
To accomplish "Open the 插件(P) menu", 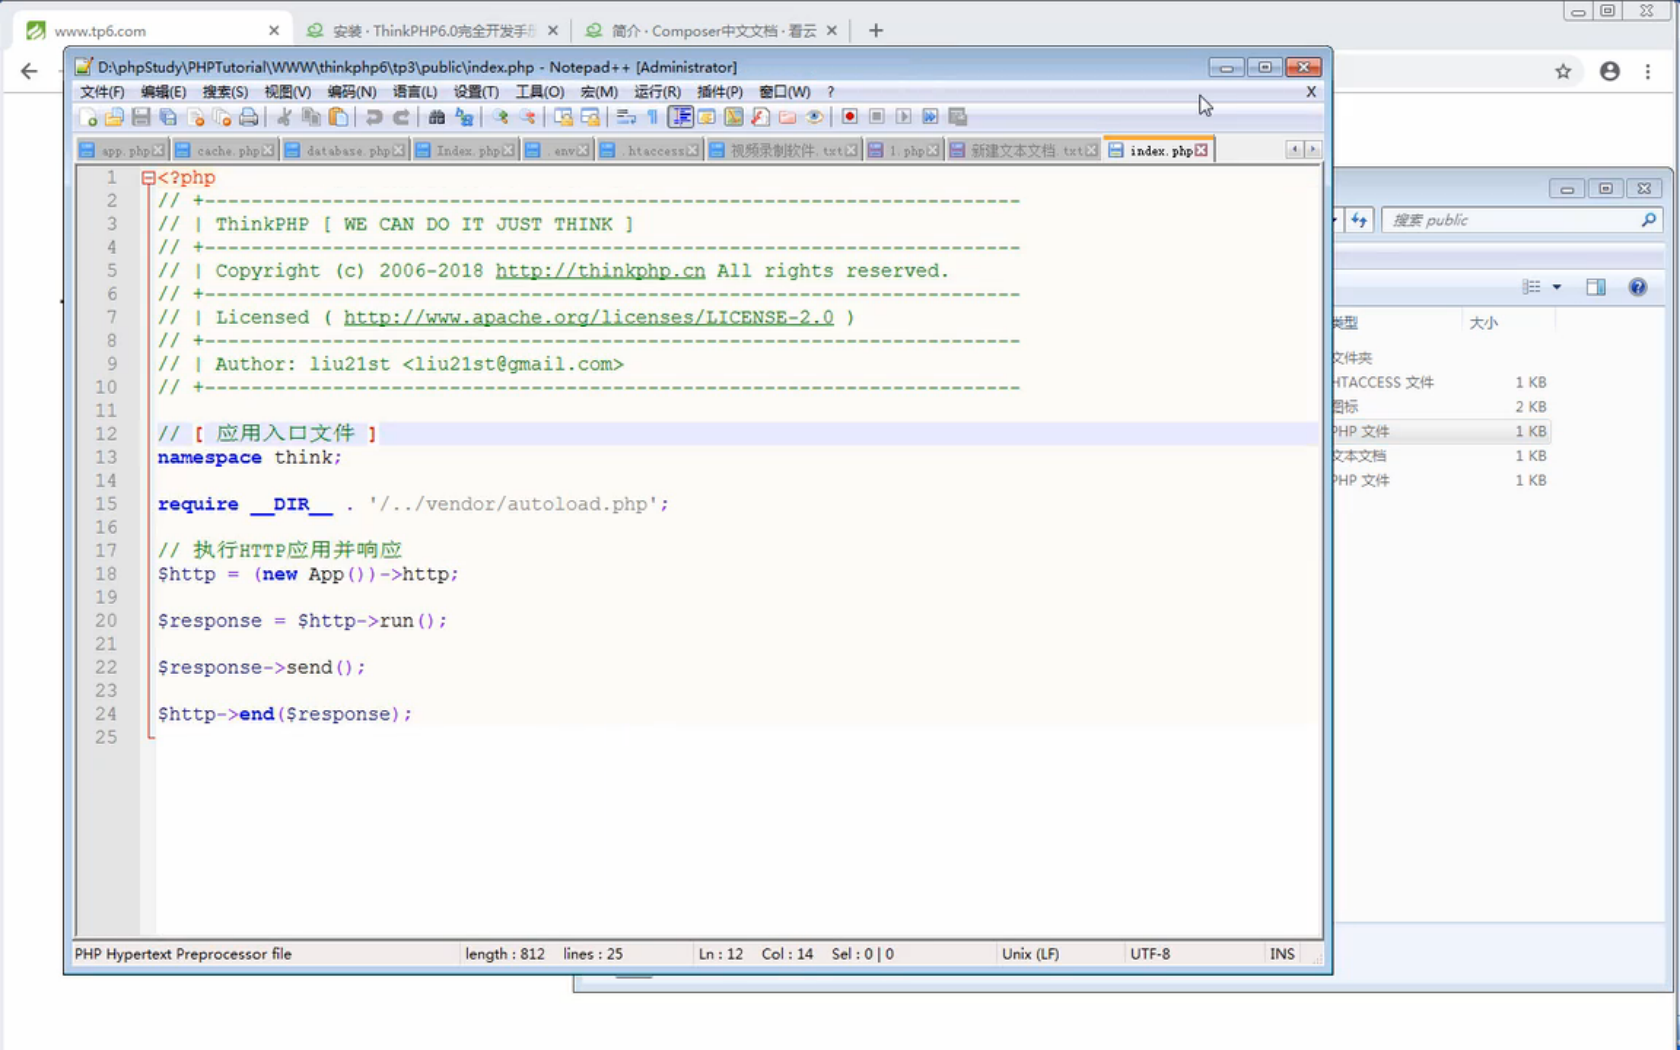I will (x=720, y=92).
